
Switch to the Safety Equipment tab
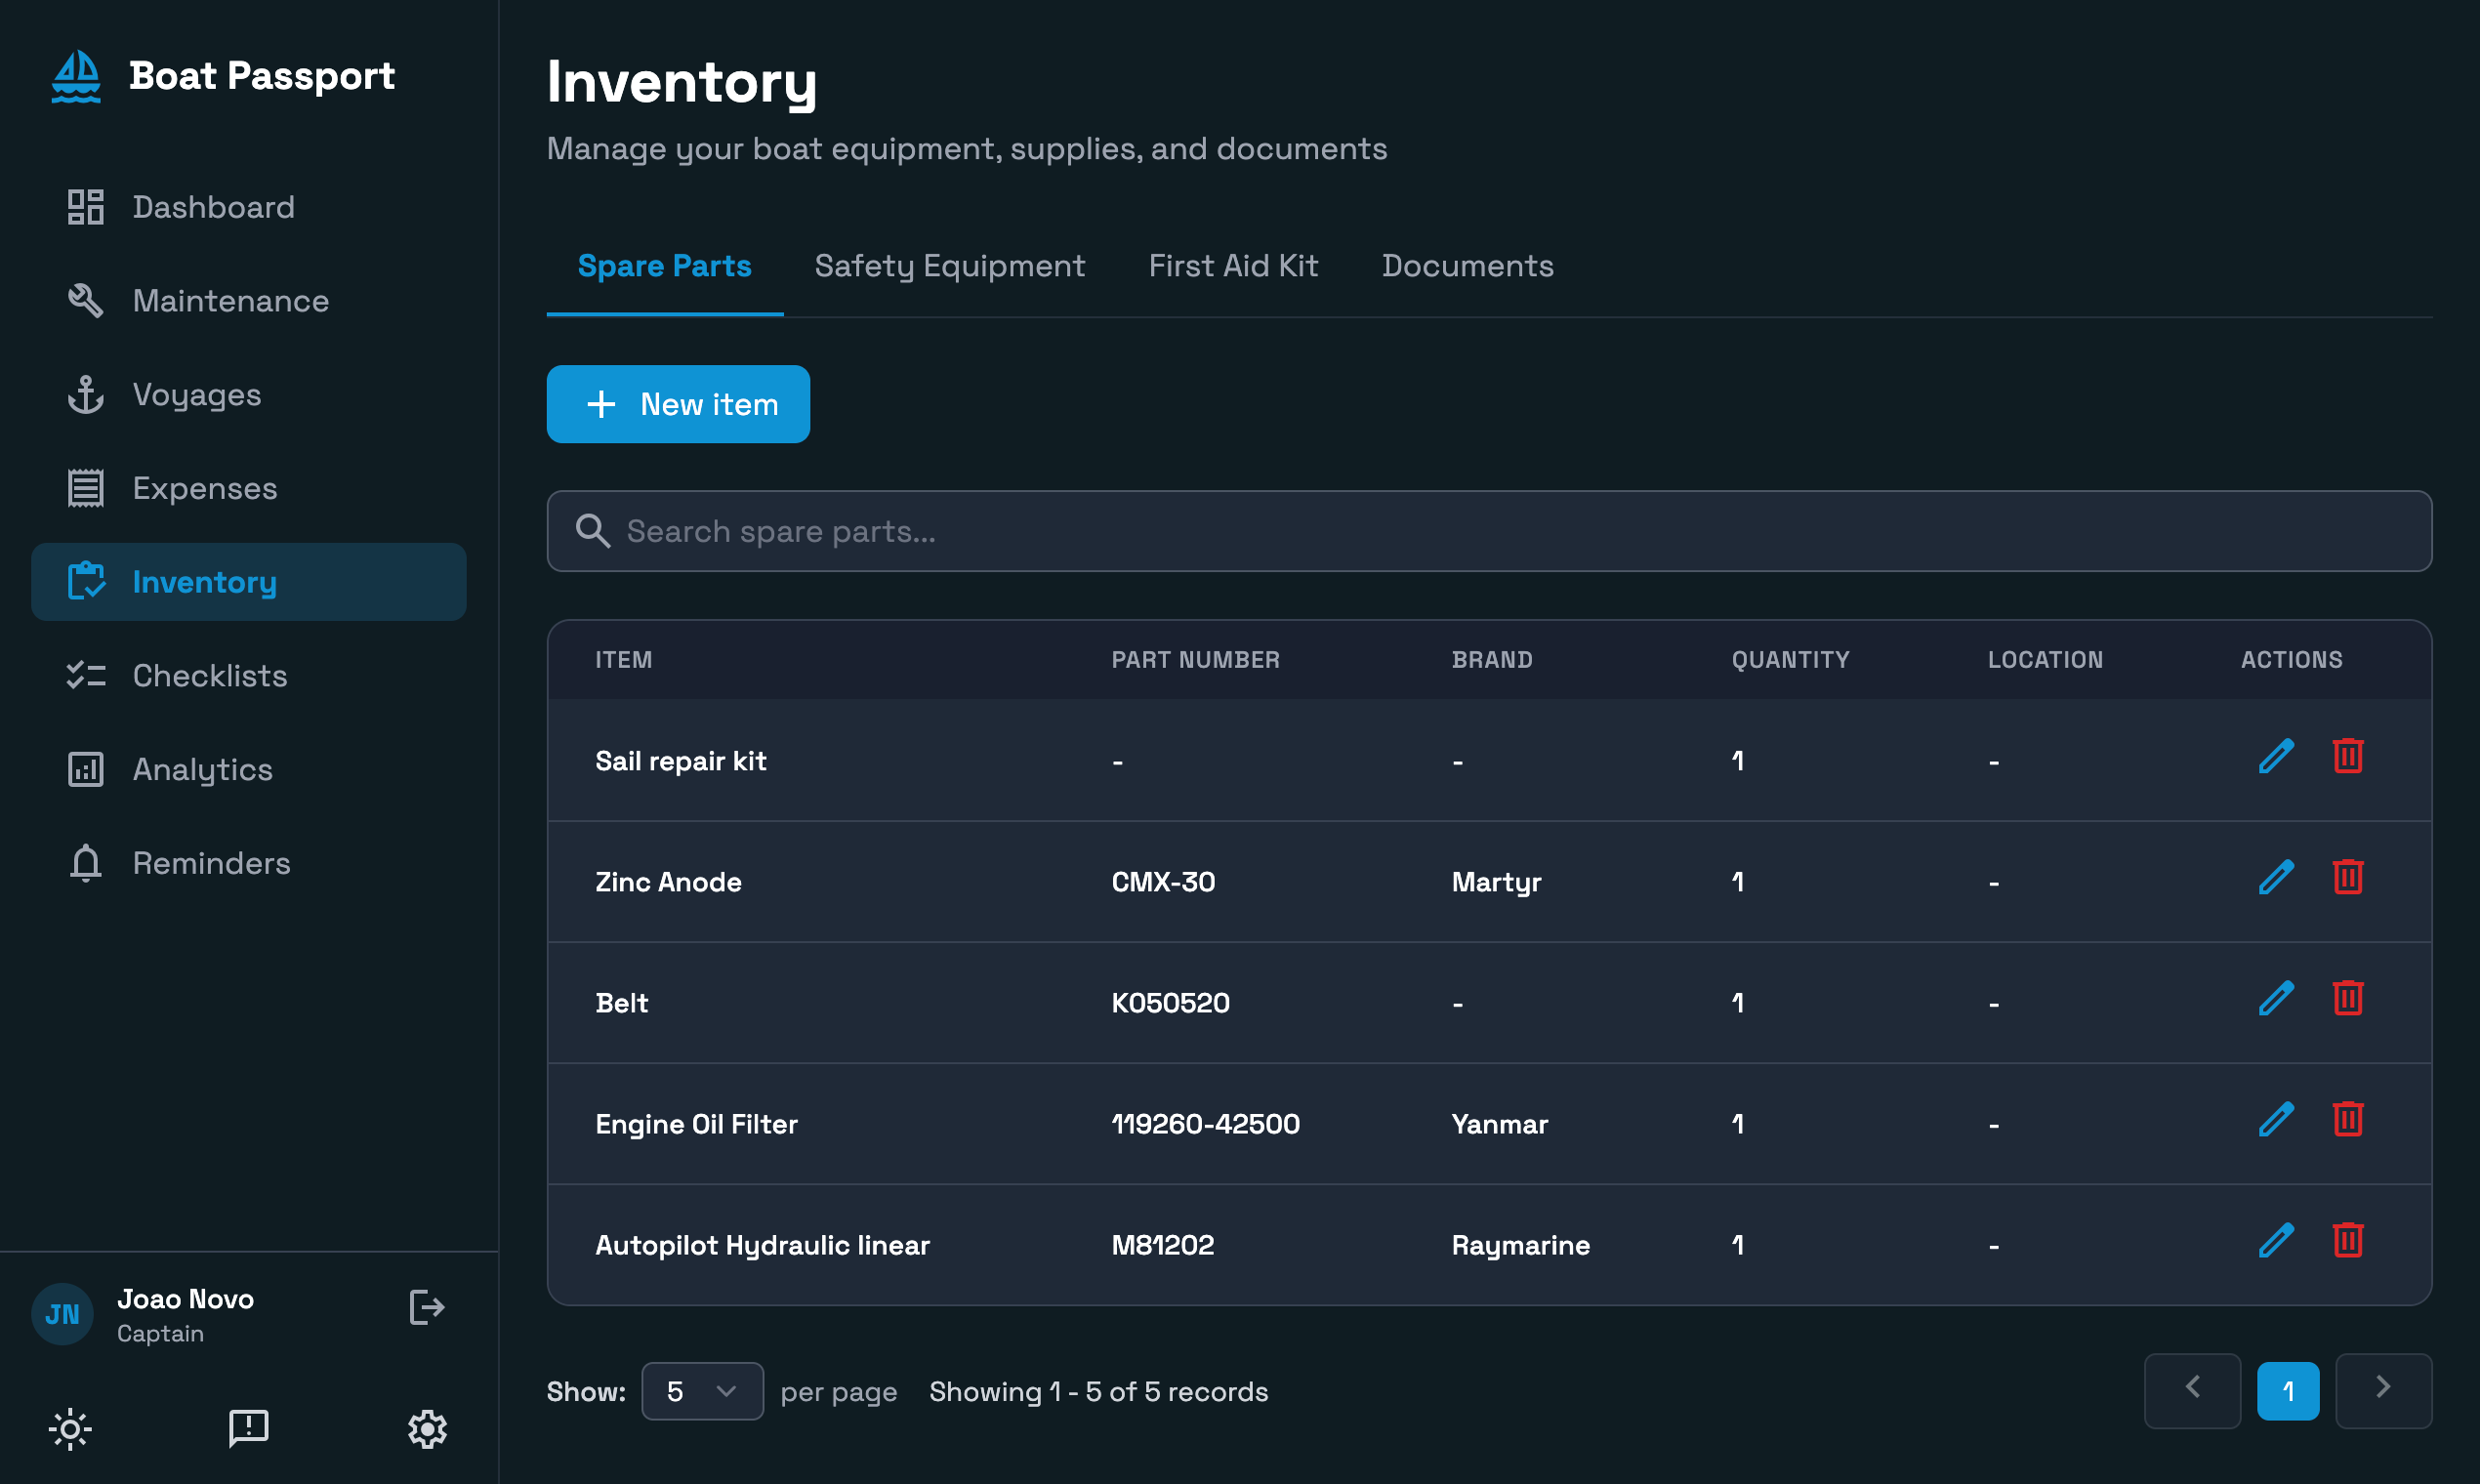pos(949,266)
